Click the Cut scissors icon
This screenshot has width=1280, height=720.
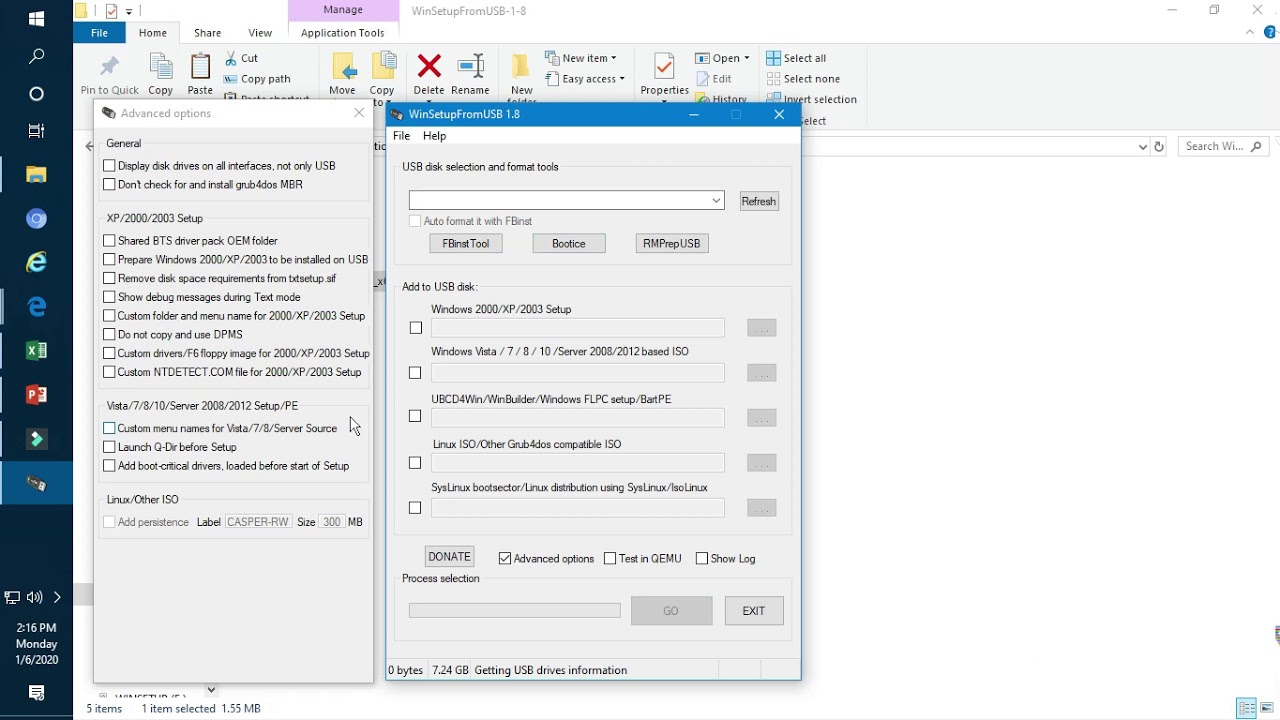click(x=232, y=58)
